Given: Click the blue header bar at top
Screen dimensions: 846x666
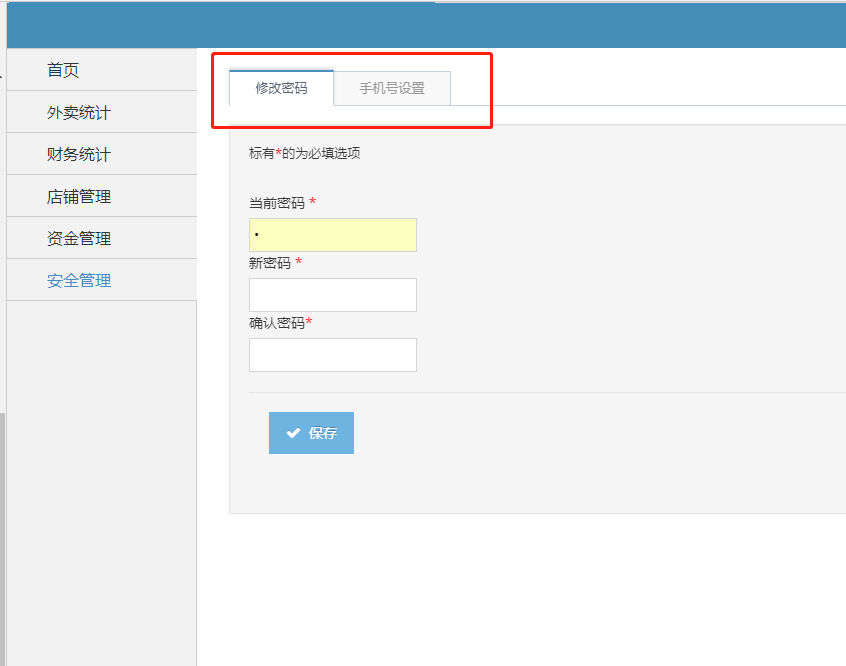Looking at the screenshot, I should pyautogui.click(x=425, y=24).
